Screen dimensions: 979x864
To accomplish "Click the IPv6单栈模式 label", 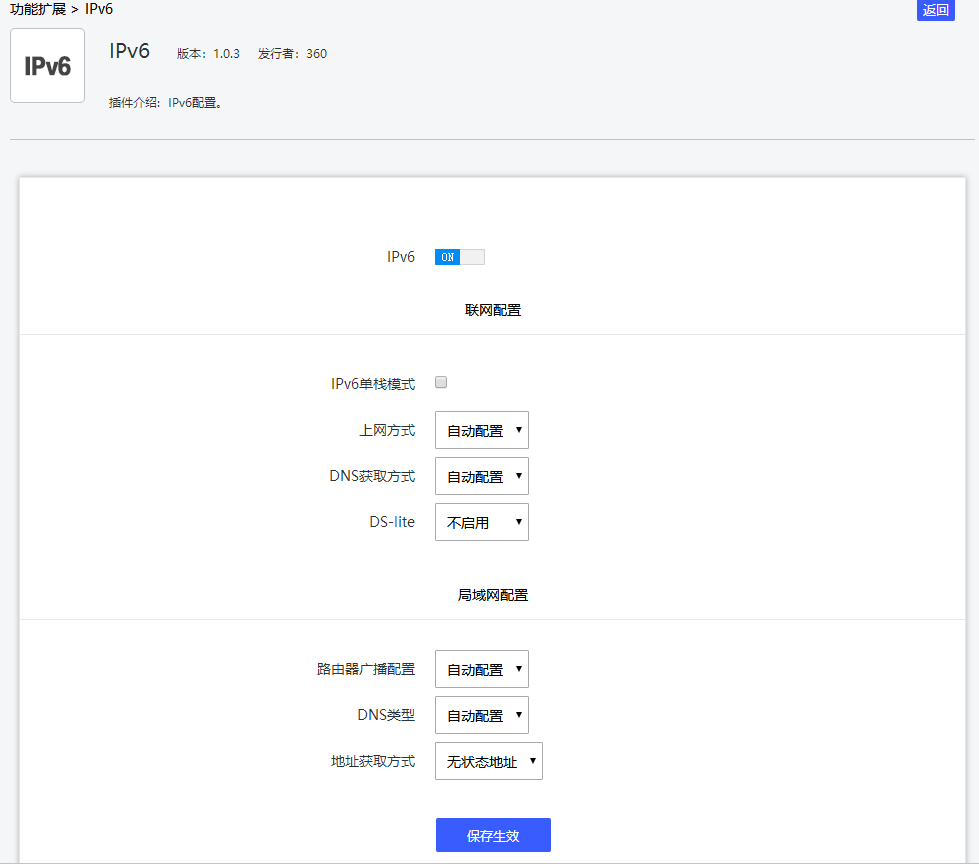I will (373, 384).
